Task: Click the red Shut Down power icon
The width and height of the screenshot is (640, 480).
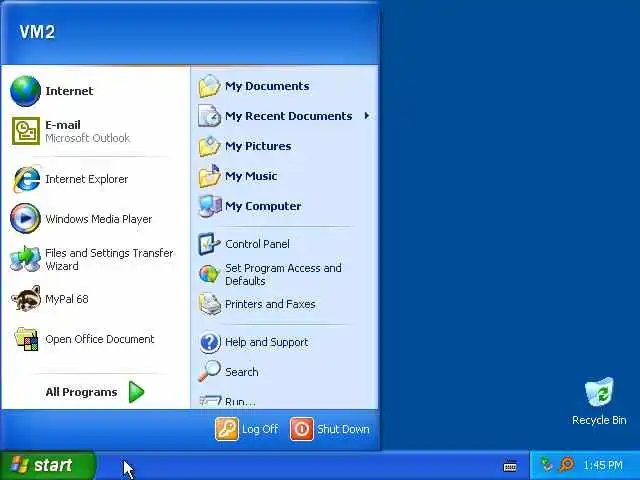Action: pyautogui.click(x=302, y=429)
